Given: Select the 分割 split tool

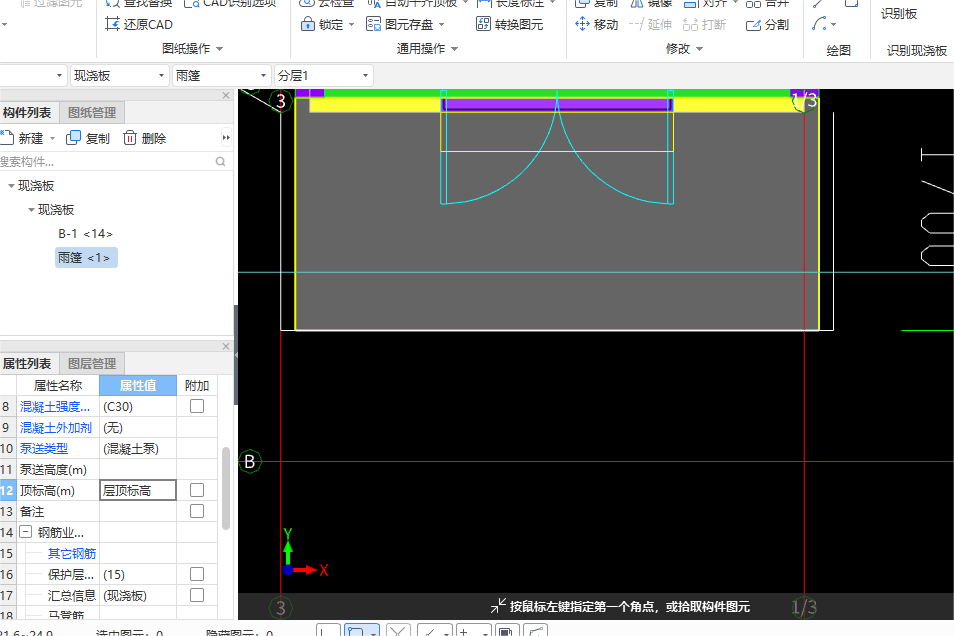Looking at the screenshot, I should pyautogui.click(x=767, y=24).
